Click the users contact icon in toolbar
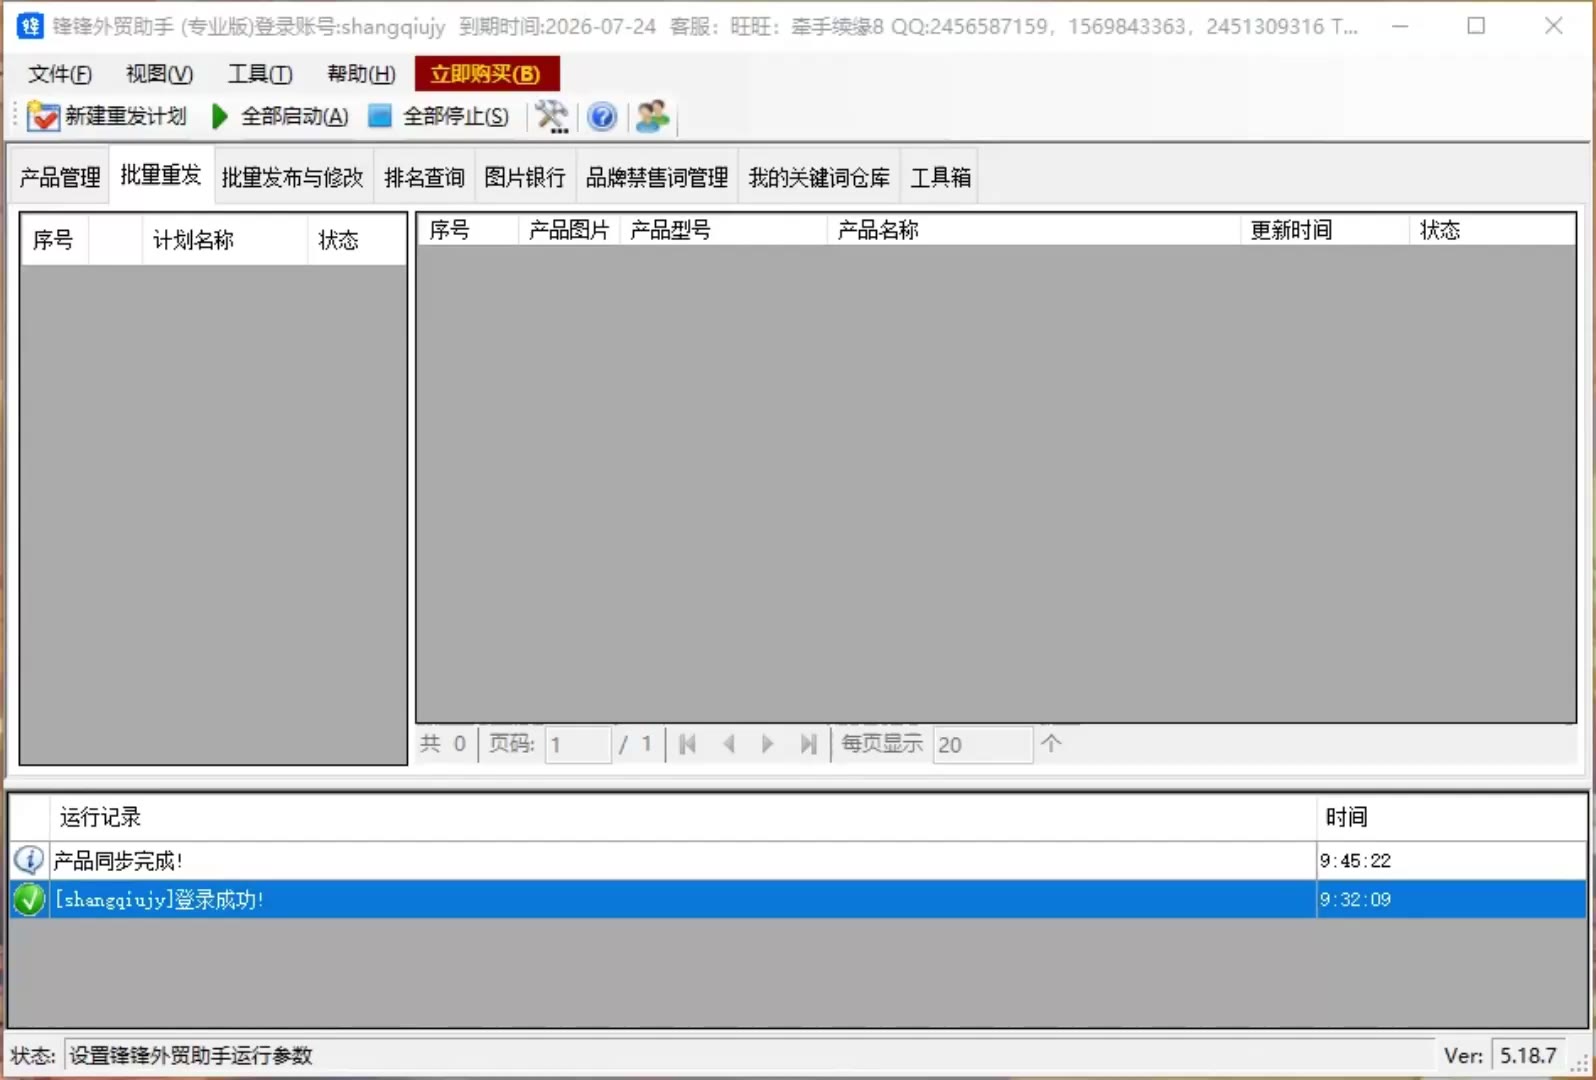 pos(653,117)
